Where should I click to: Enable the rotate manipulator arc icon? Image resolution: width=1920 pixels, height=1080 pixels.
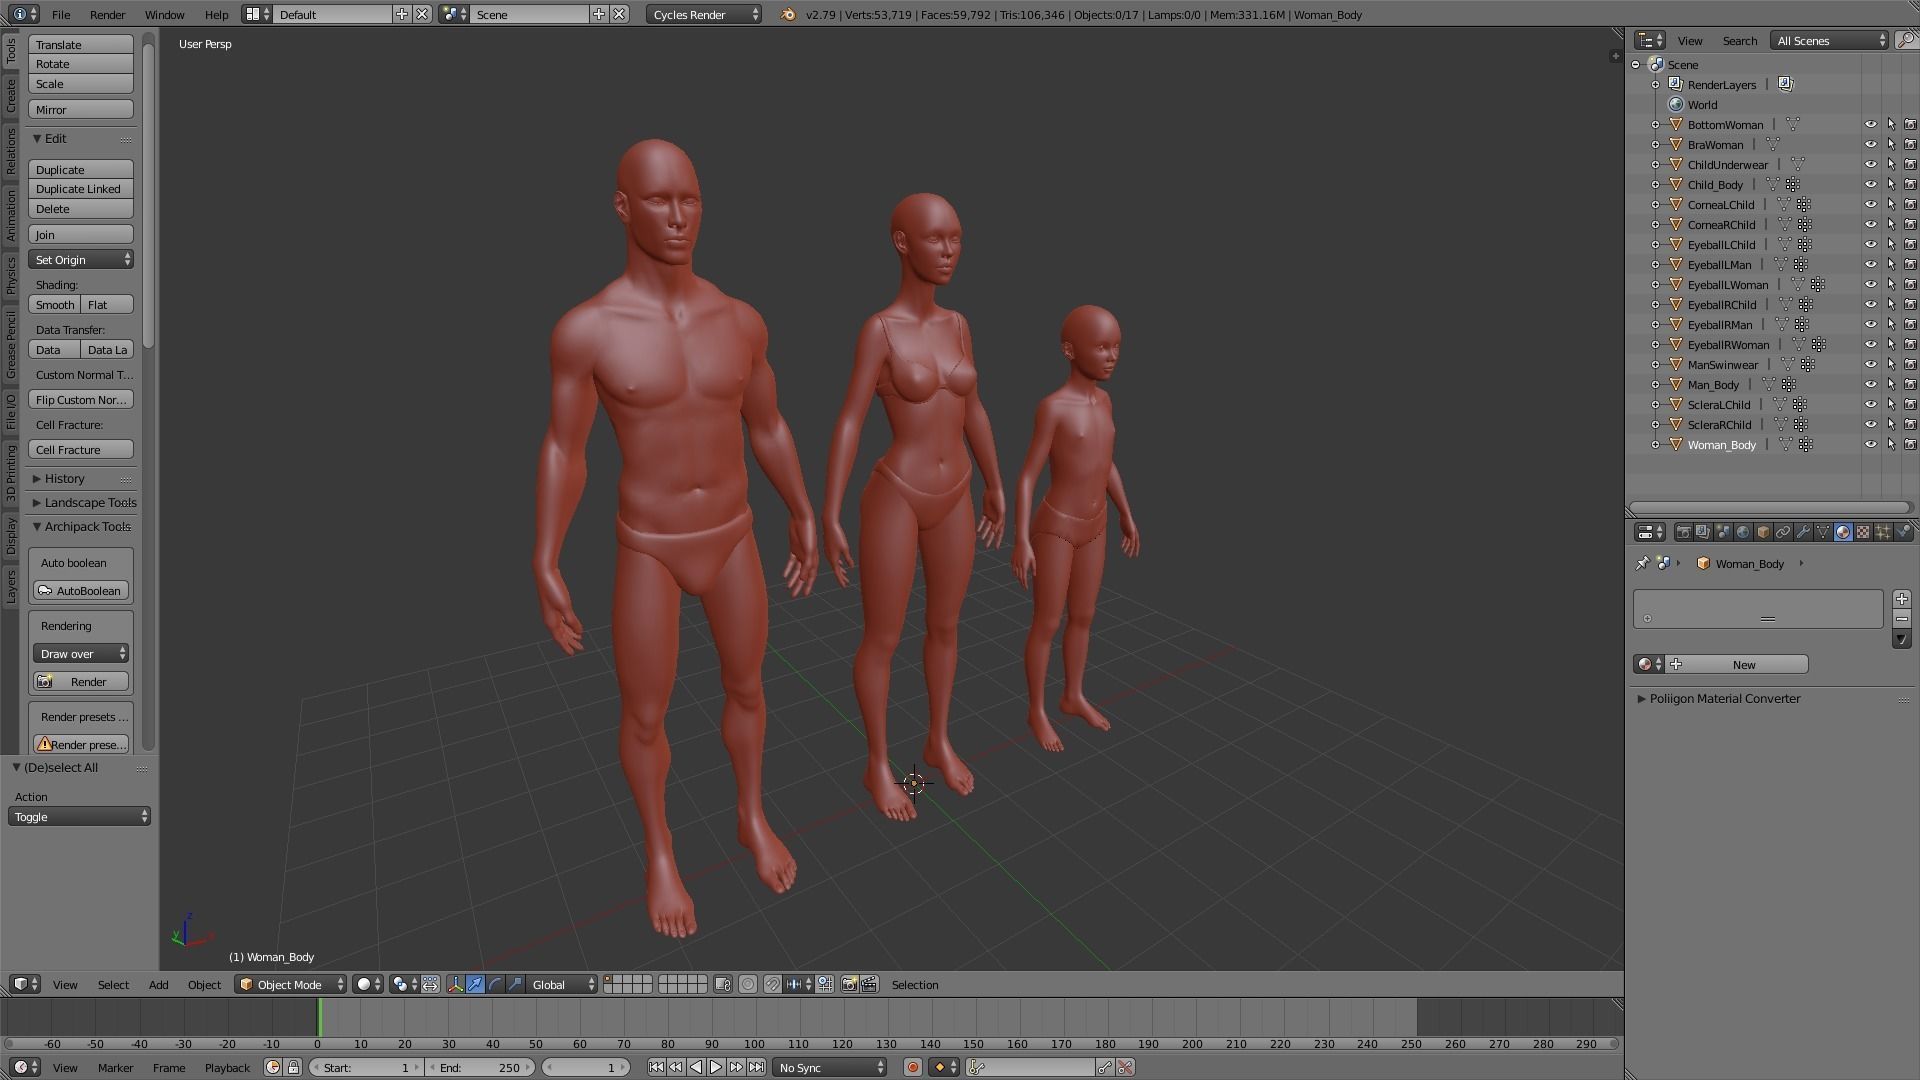[x=495, y=985]
